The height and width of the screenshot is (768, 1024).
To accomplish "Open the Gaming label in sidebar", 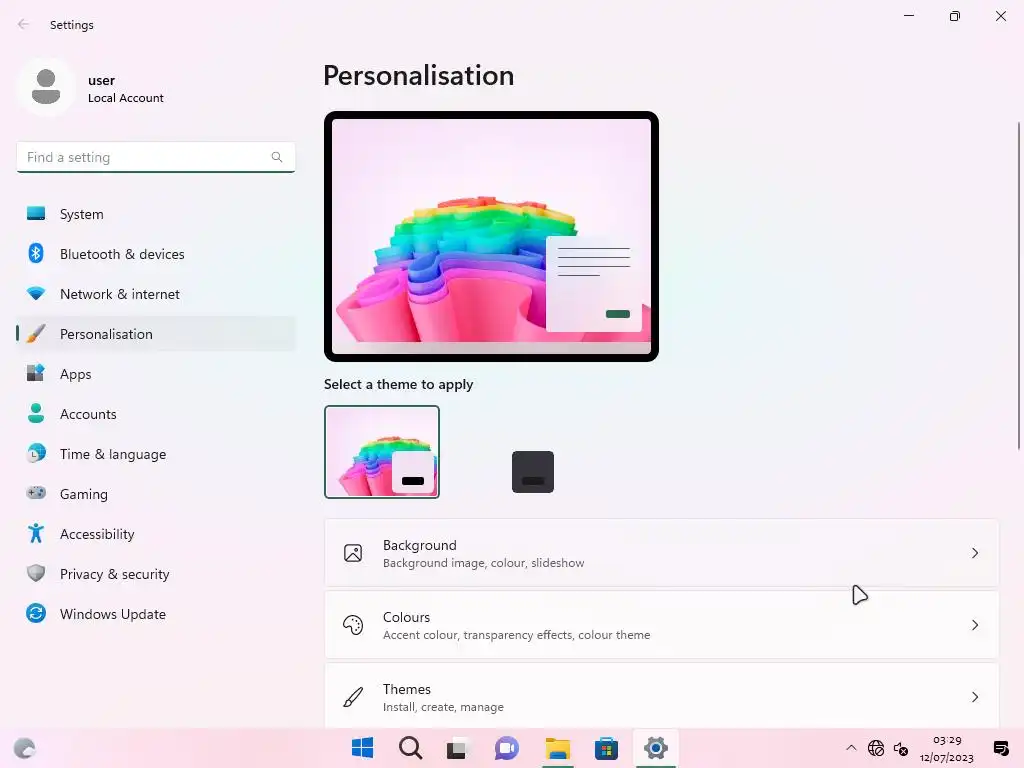I will (84, 494).
